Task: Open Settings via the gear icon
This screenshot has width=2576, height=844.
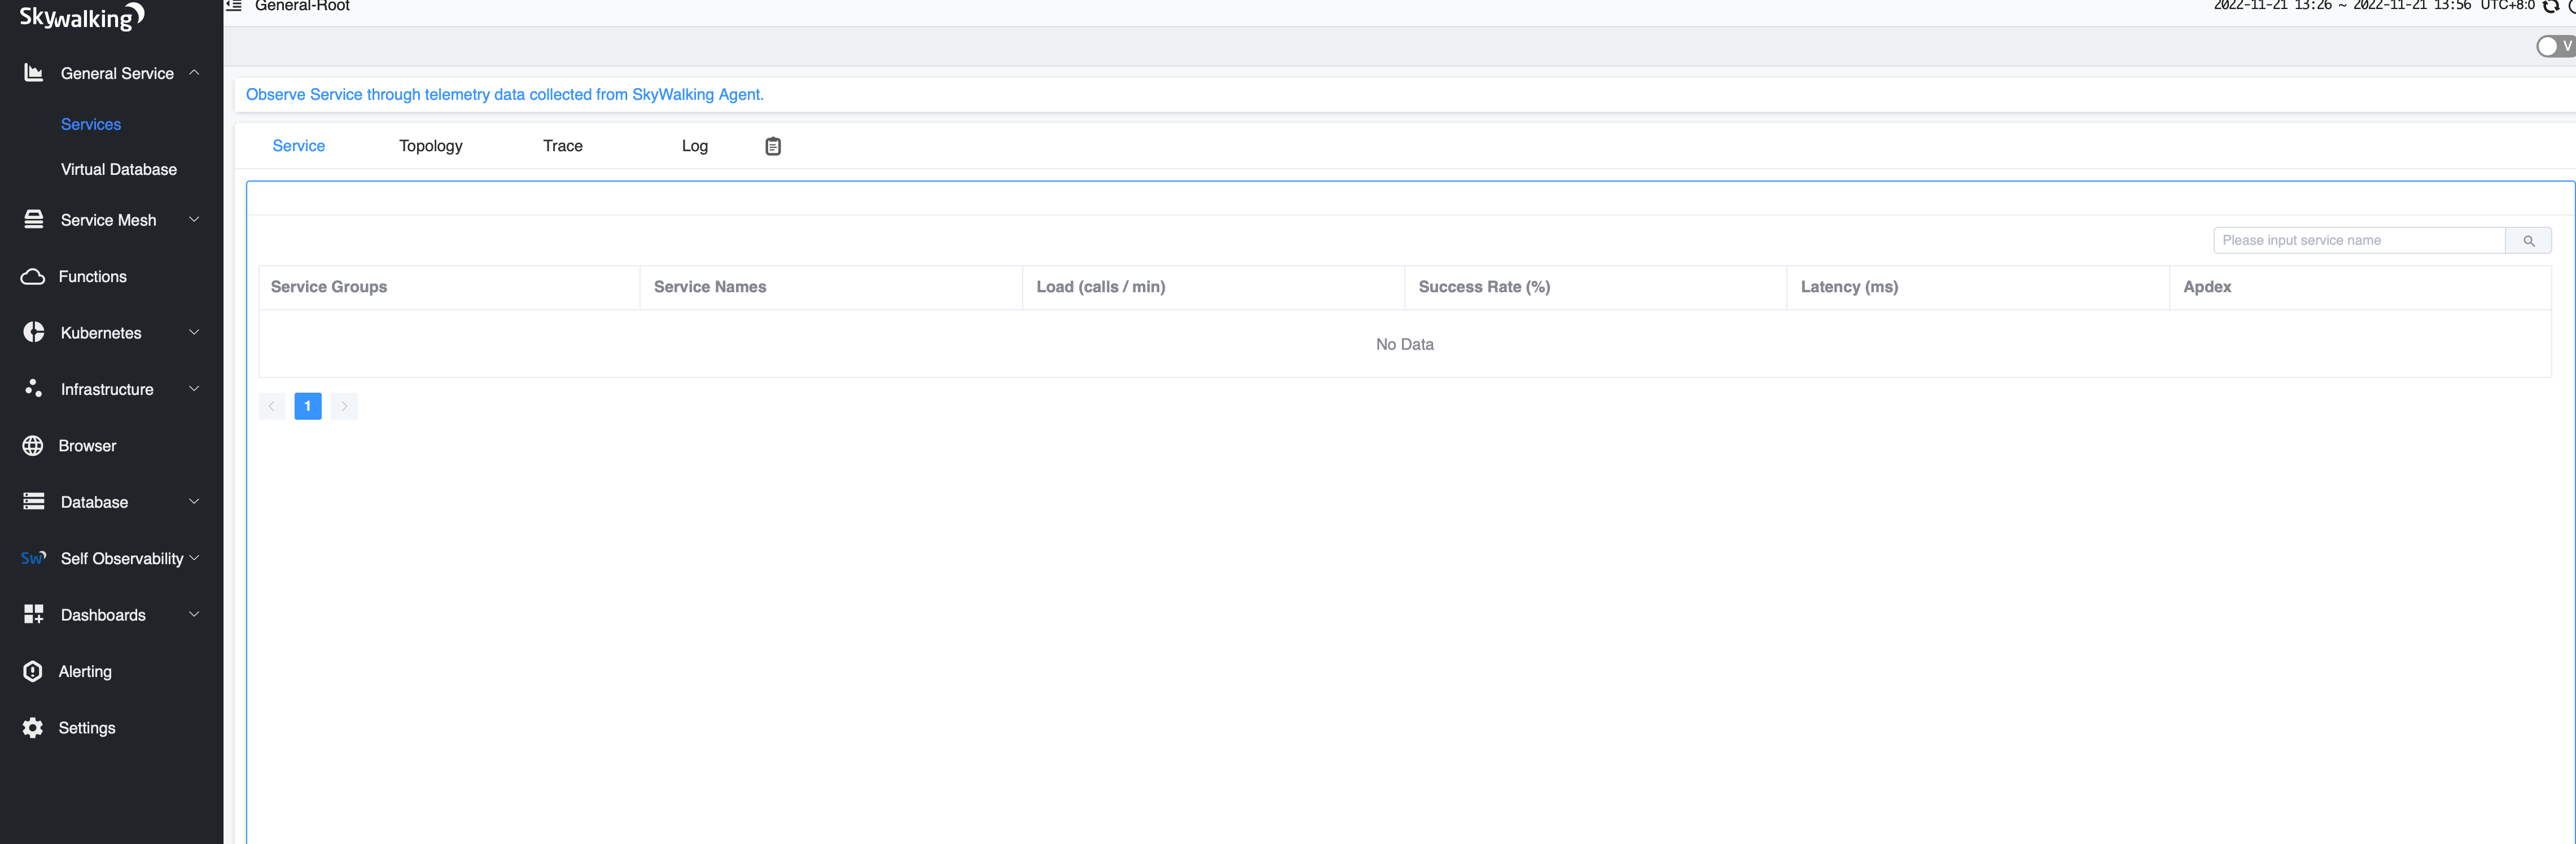Action: [x=33, y=727]
